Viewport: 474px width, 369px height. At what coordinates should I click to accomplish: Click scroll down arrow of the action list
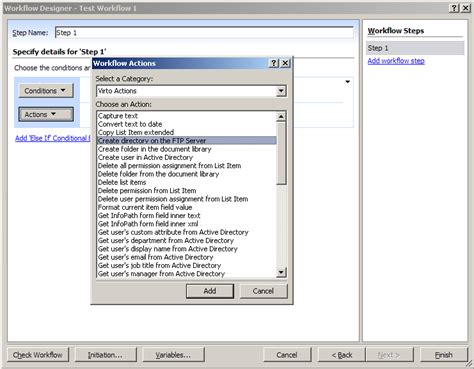(281, 273)
